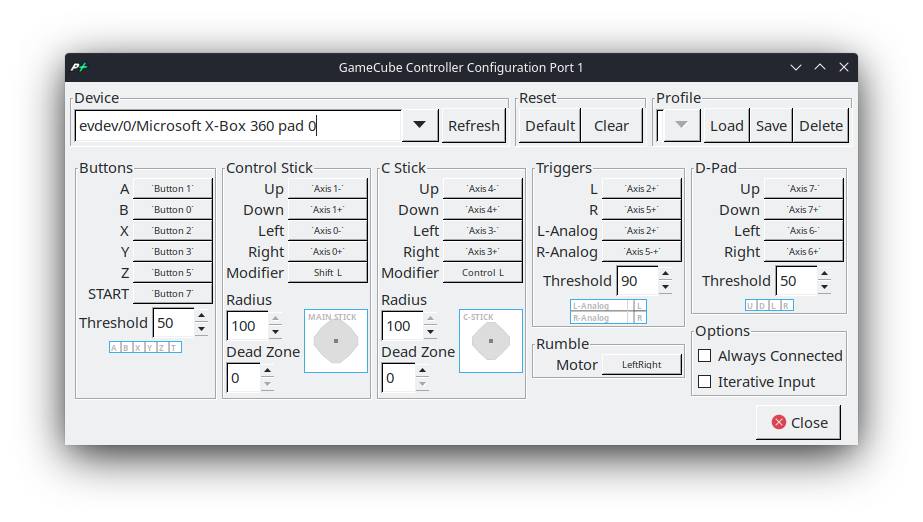Click the device name text field
The width and height of the screenshot is (923, 522).
tap(238, 125)
